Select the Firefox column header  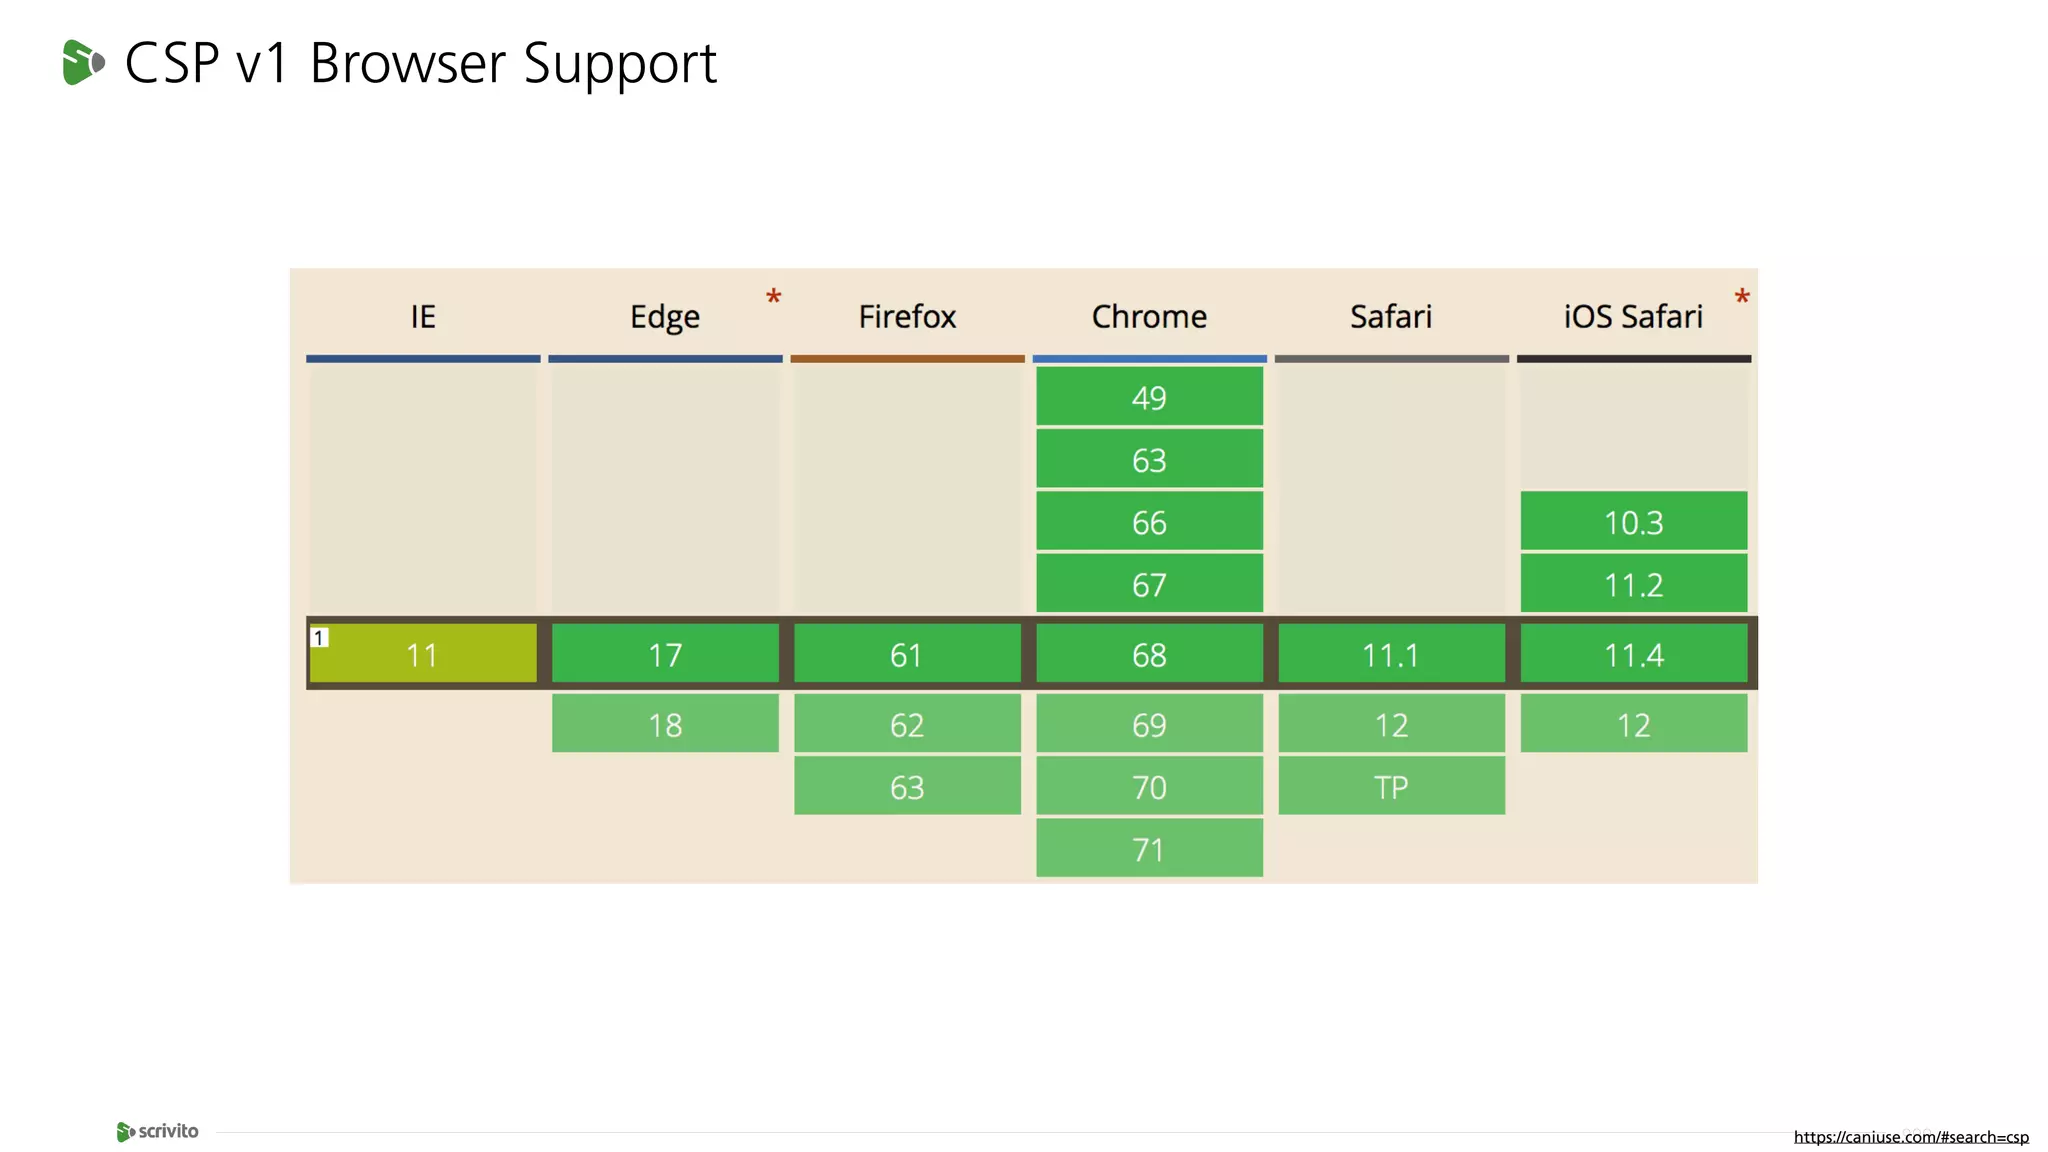tap(907, 317)
